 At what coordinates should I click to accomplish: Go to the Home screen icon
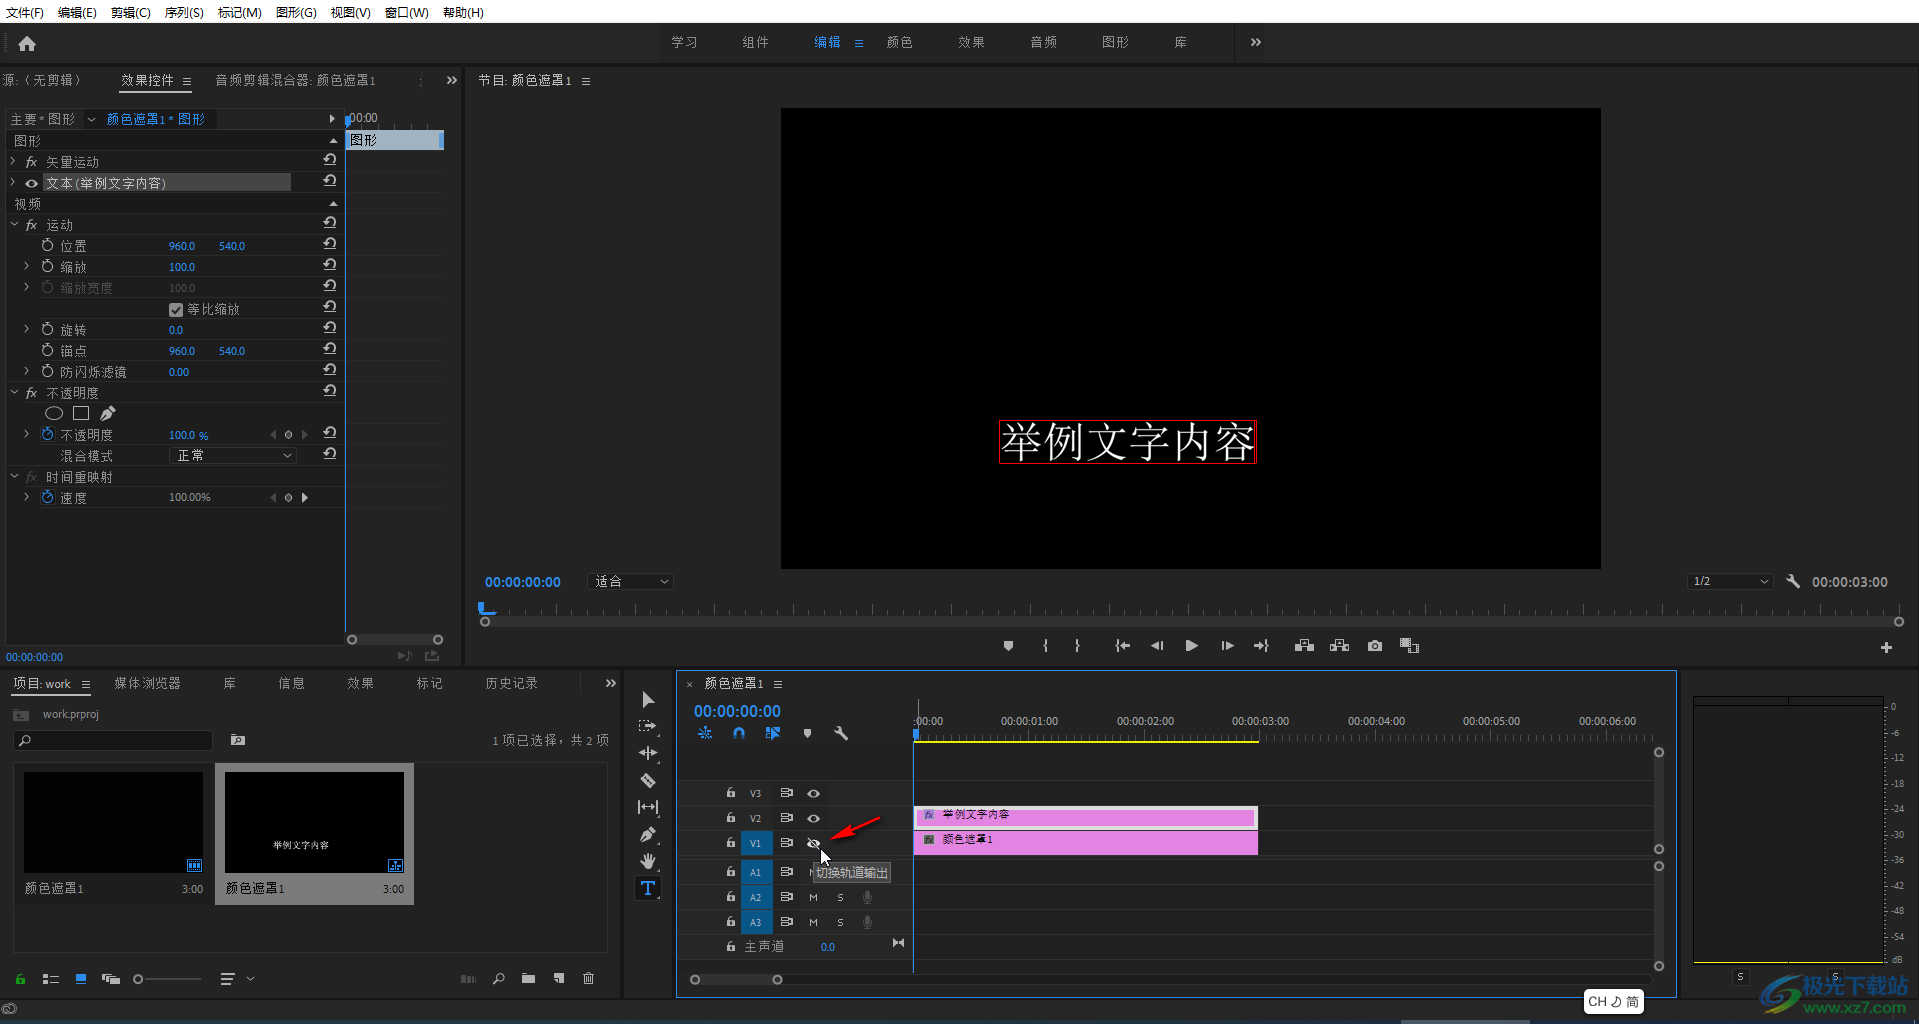pos(27,43)
